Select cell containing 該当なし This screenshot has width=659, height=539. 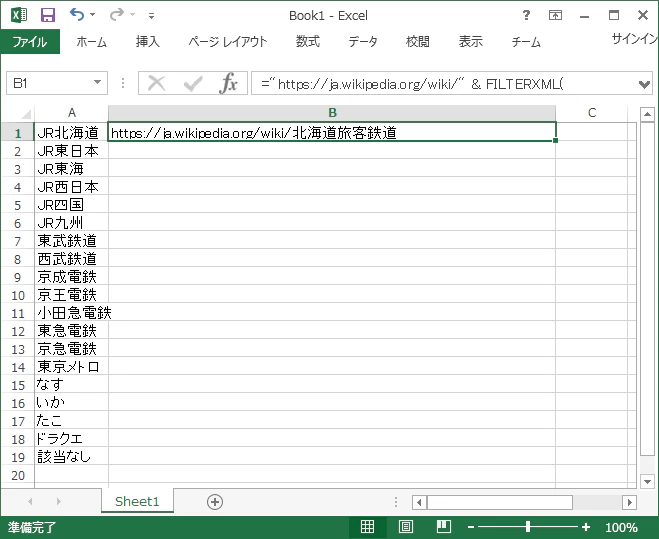[x=71, y=457]
